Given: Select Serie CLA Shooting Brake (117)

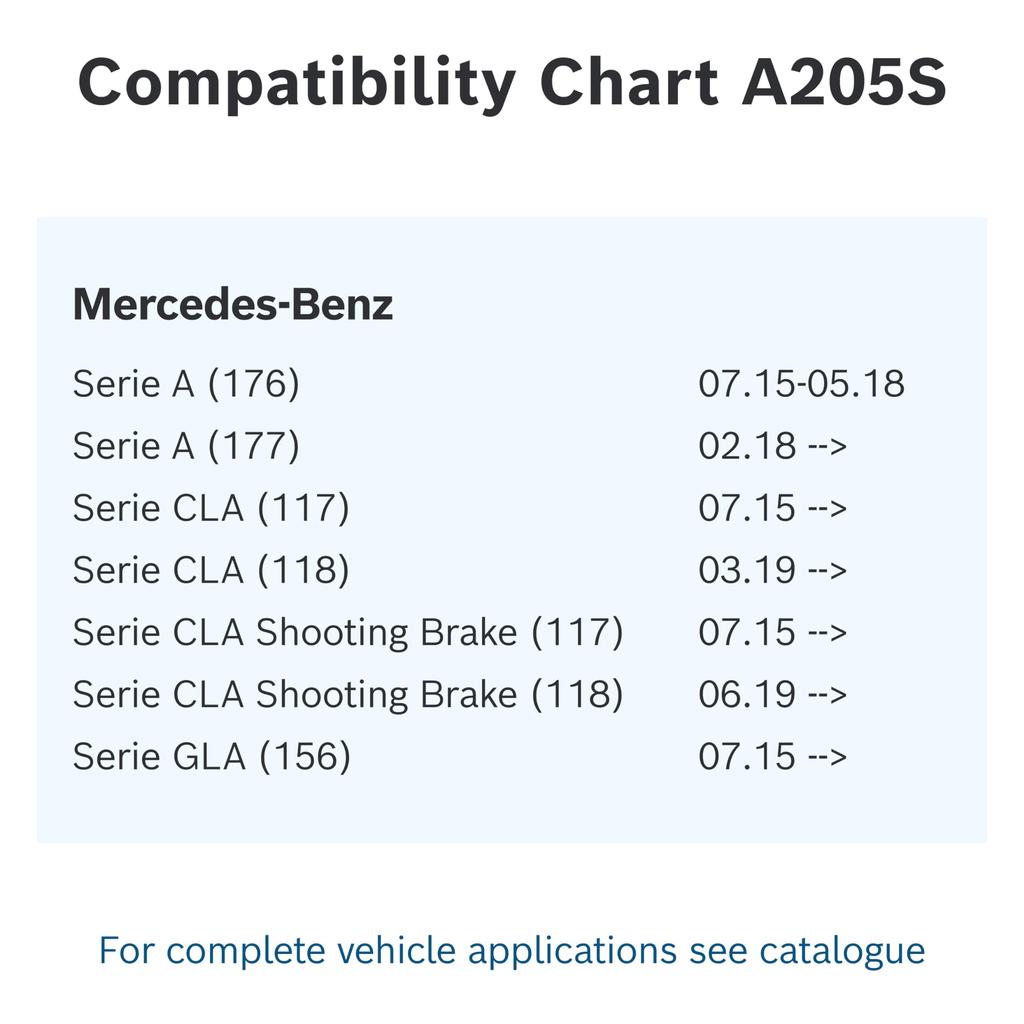Looking at the screenshot, I should (x=348, y=632).
